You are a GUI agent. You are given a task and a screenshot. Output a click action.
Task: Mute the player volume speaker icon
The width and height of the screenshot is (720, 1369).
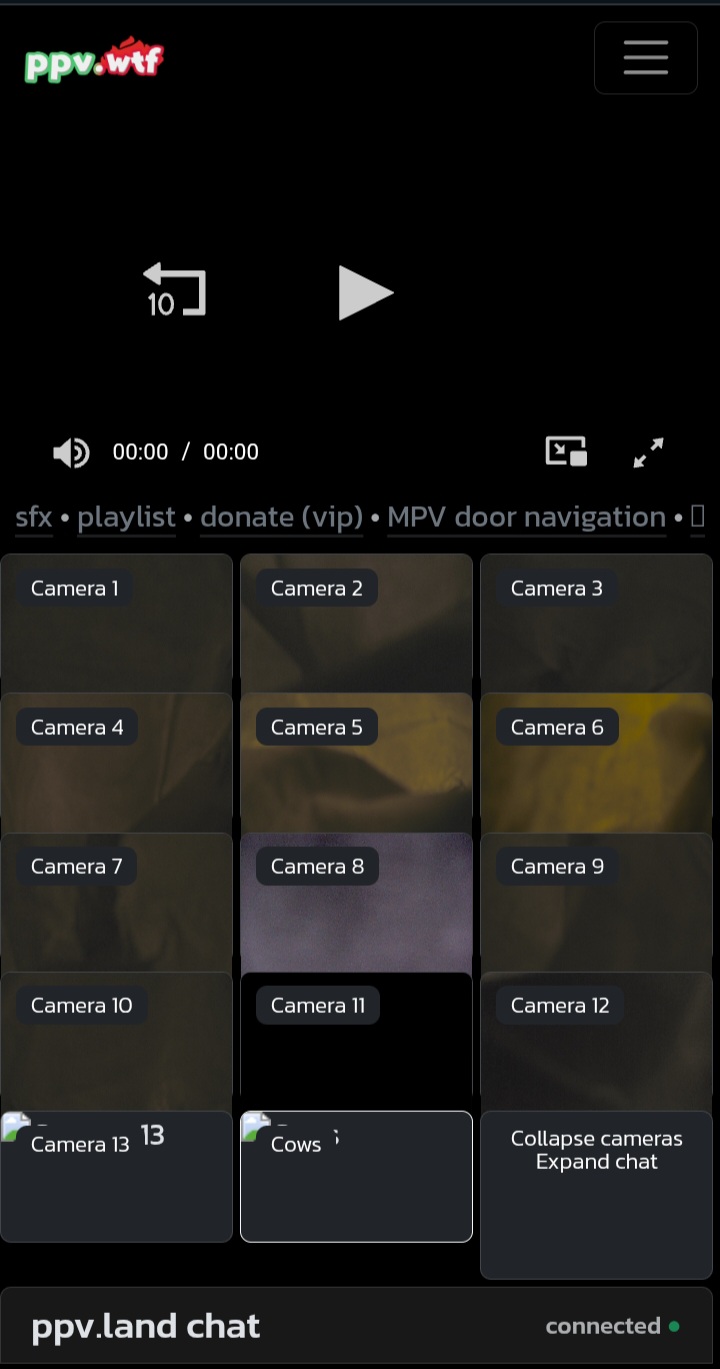tap(71, 452)
